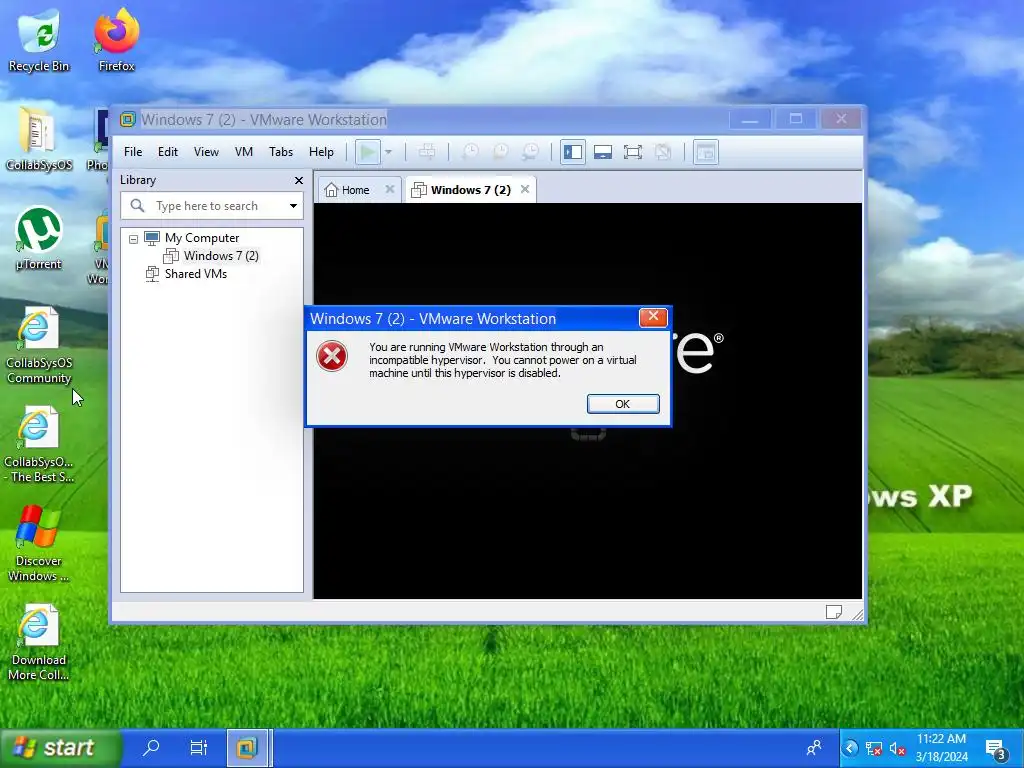
Task: Open the CollabSysOS folder icon
Action: tap(39, 139)
